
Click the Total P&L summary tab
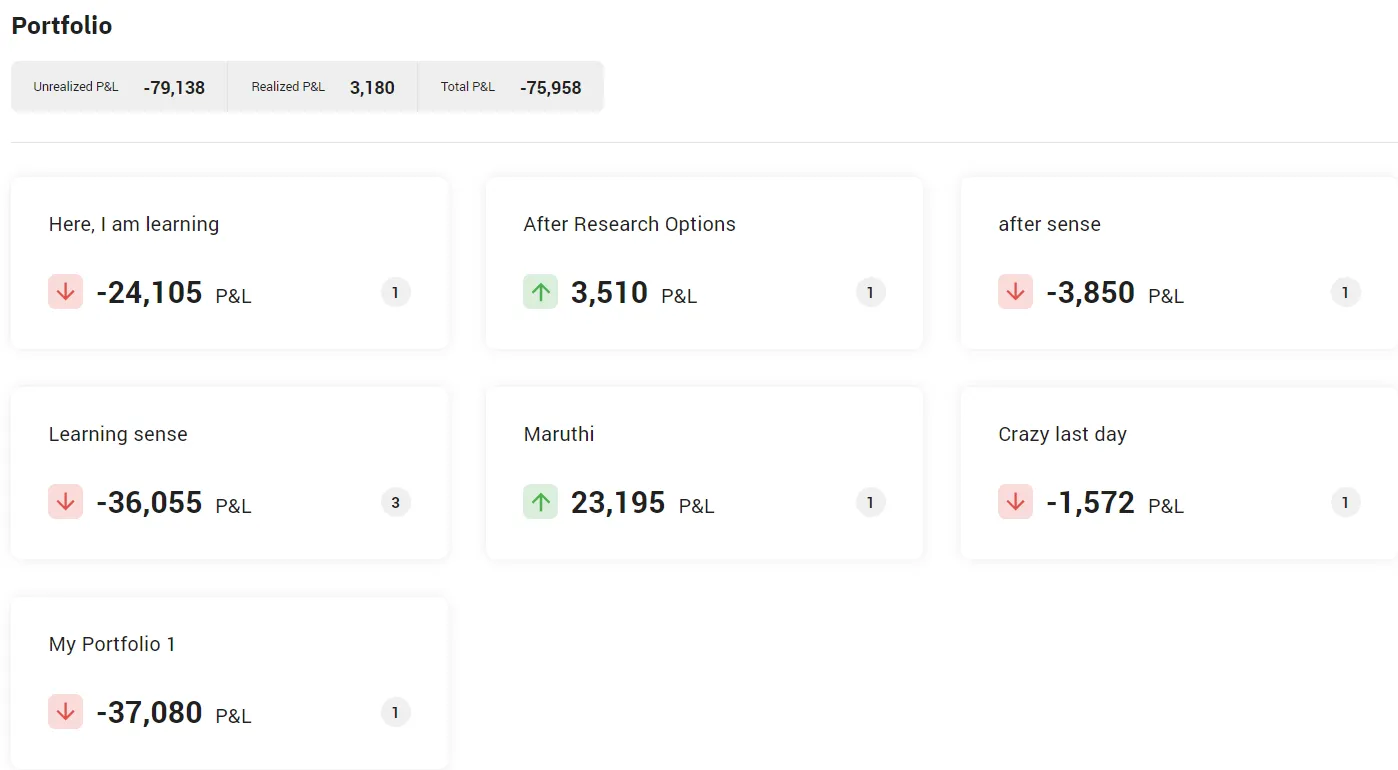tap(510, 87)
